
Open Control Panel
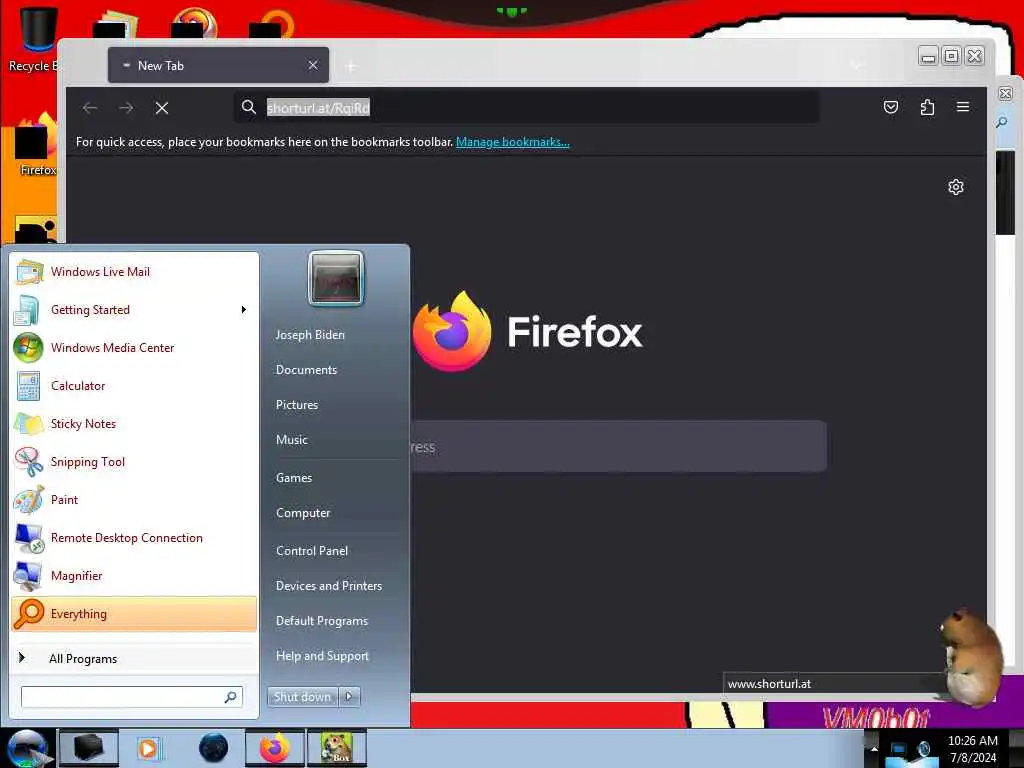312,551
